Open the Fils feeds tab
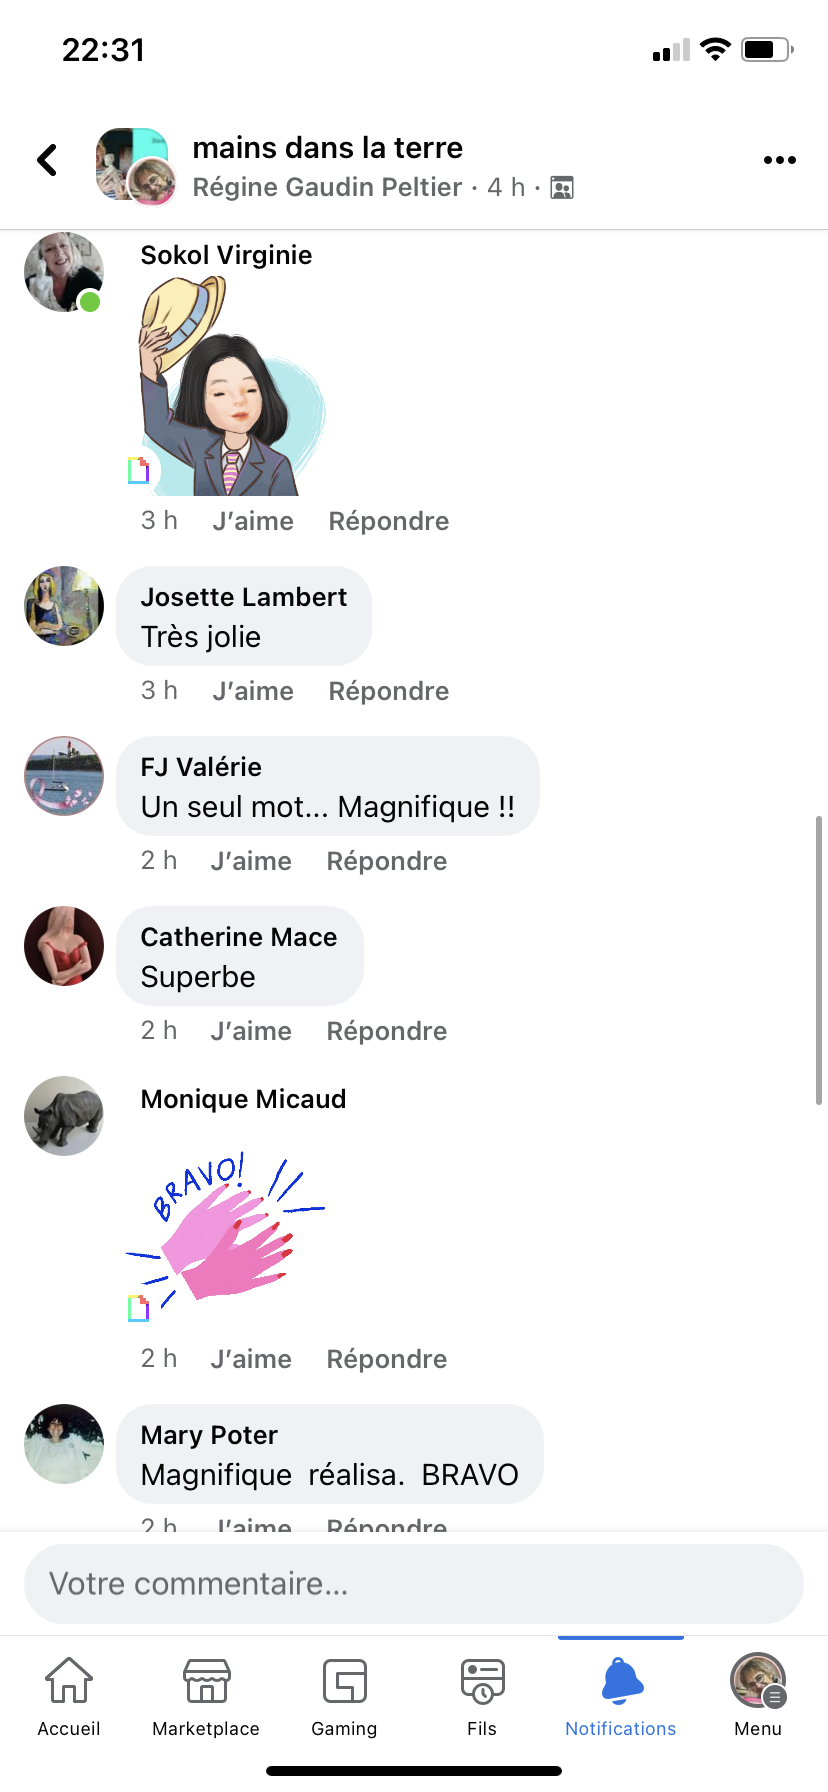828x1792 pixels. click(x=482, y=1697)
